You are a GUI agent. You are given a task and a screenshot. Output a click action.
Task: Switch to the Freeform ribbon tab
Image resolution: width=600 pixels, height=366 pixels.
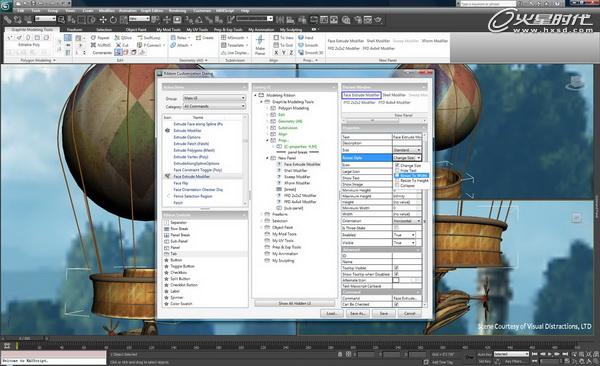pyautogui.click(x=75, y=29)
